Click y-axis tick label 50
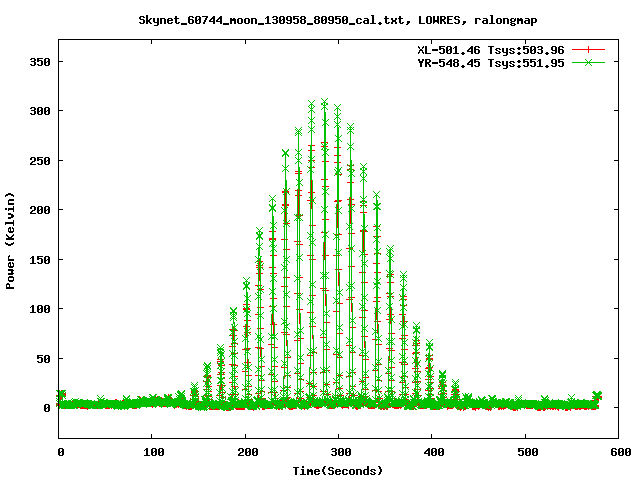Screen dimensions: 640x480 44,359
